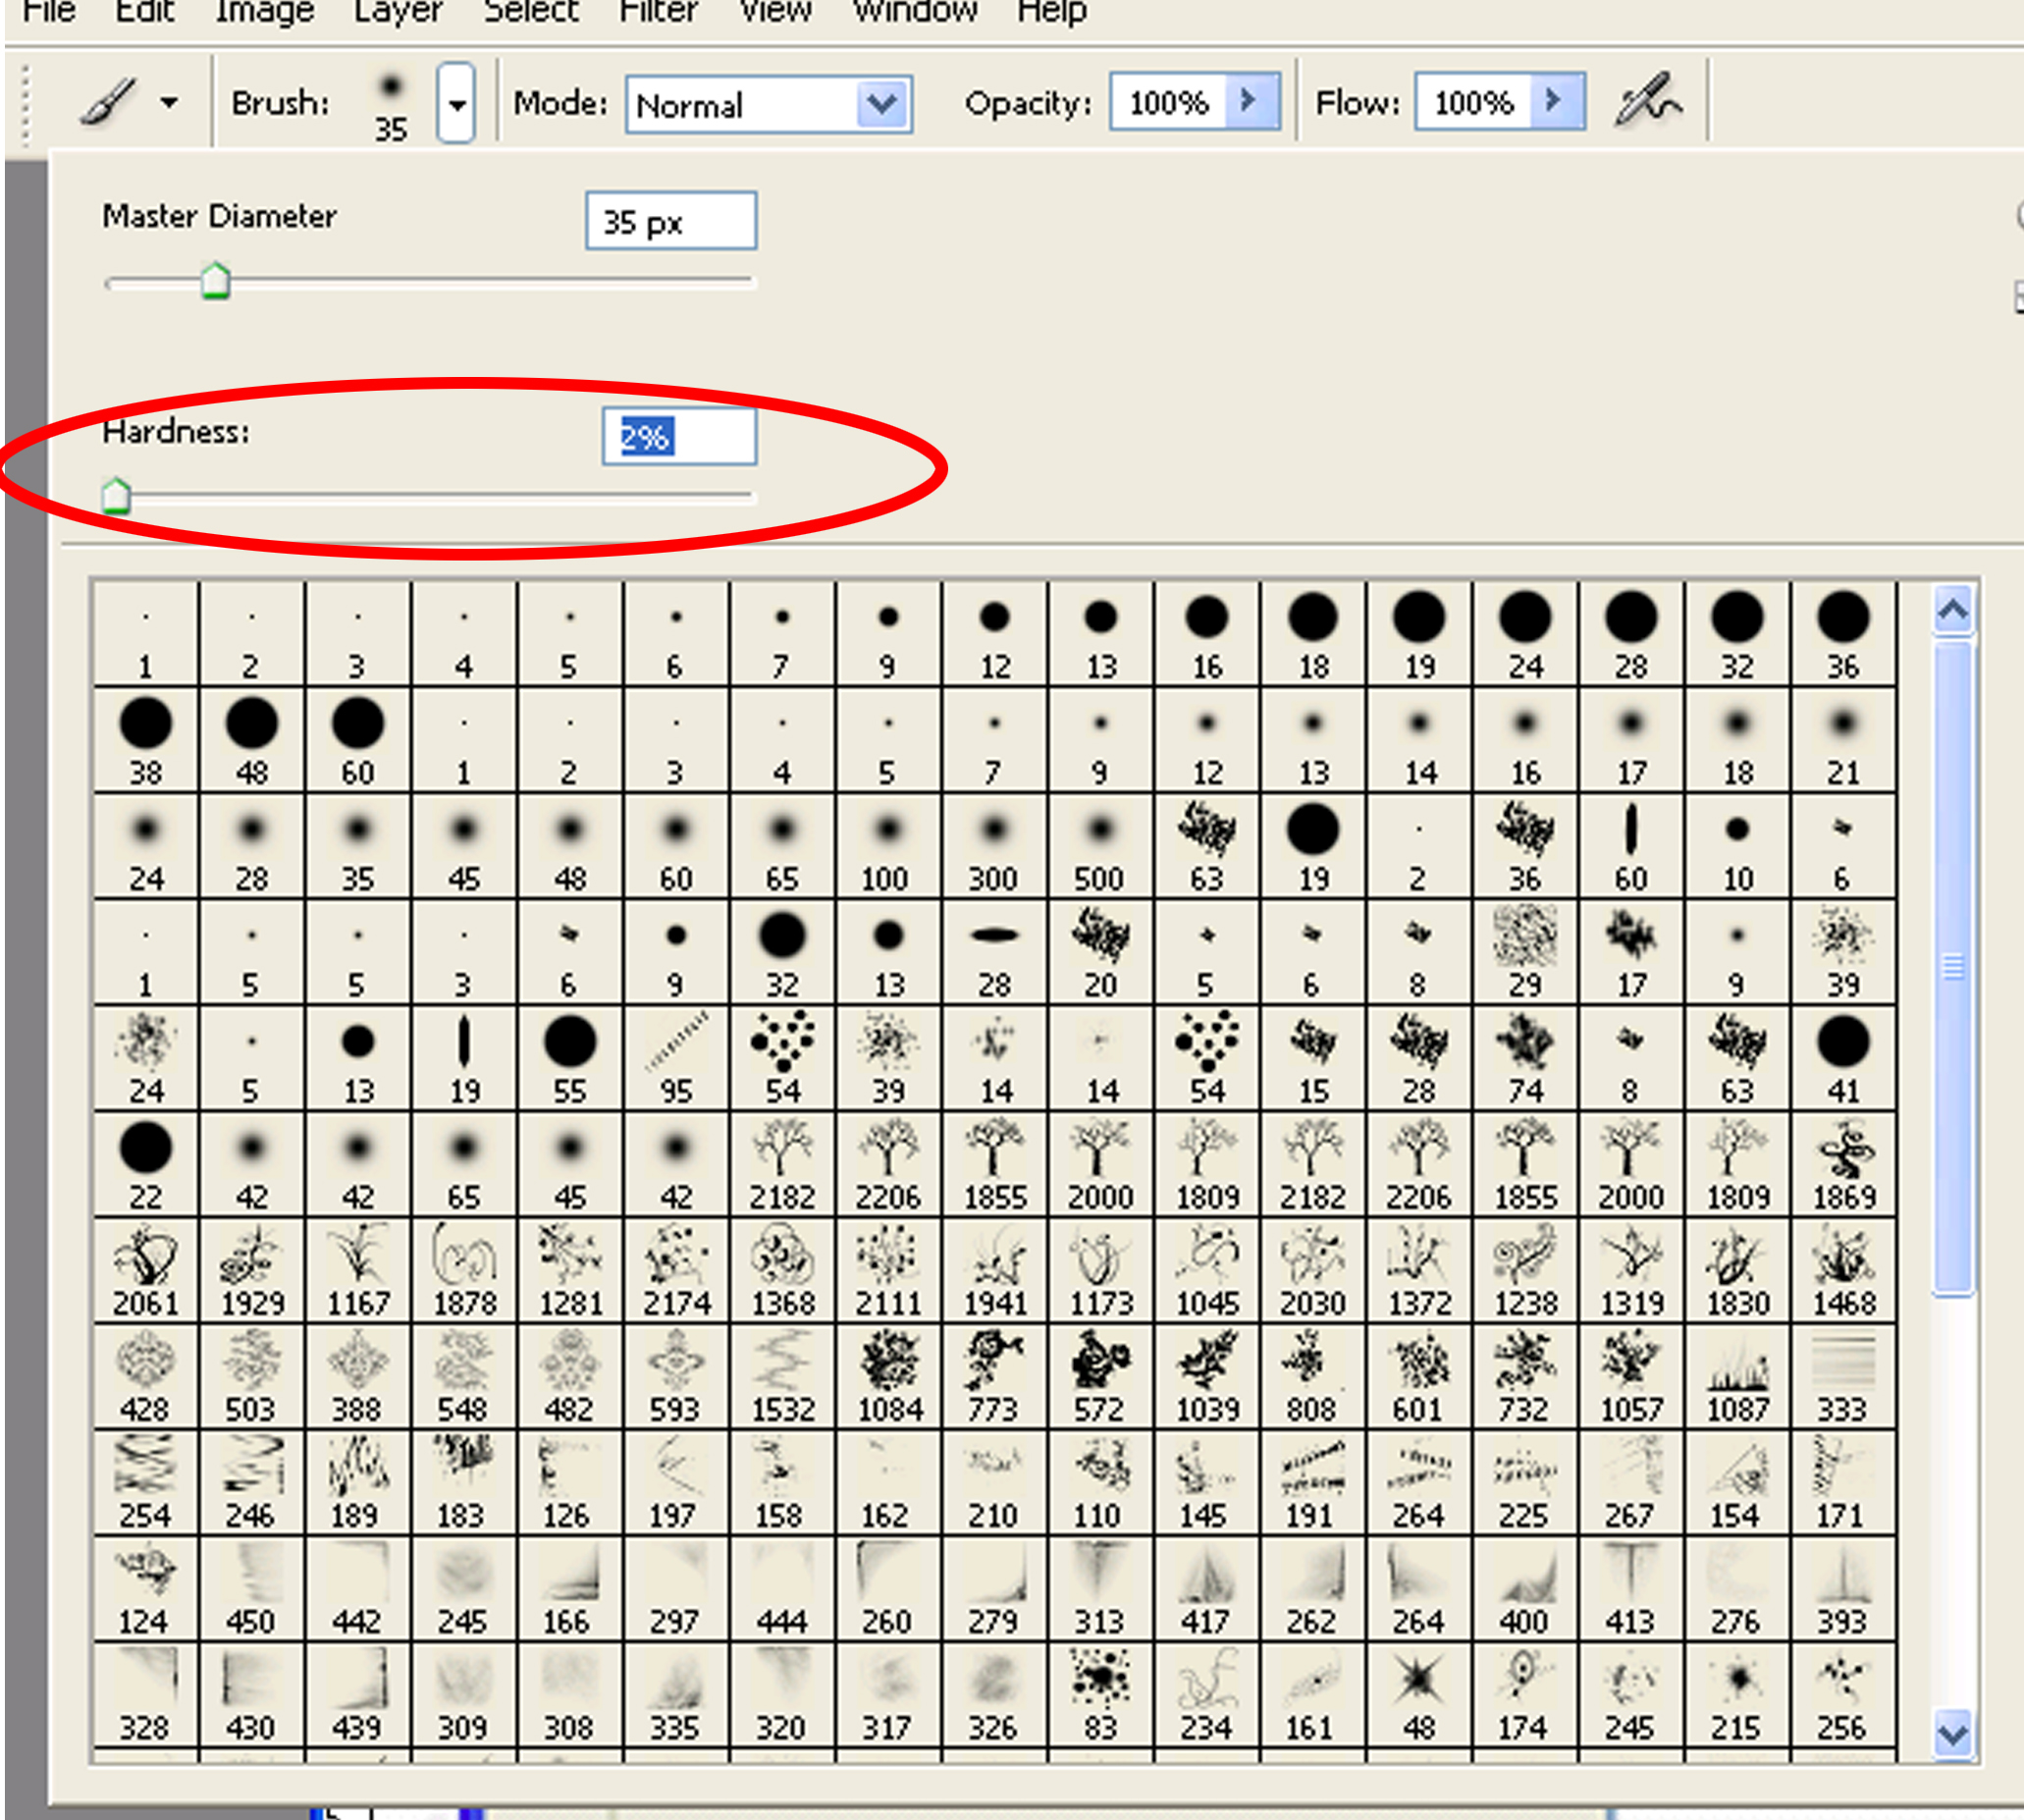Select the 2182 tree brush preset
This screenshot has width=2024, height=1820.
pos(782,1163)
